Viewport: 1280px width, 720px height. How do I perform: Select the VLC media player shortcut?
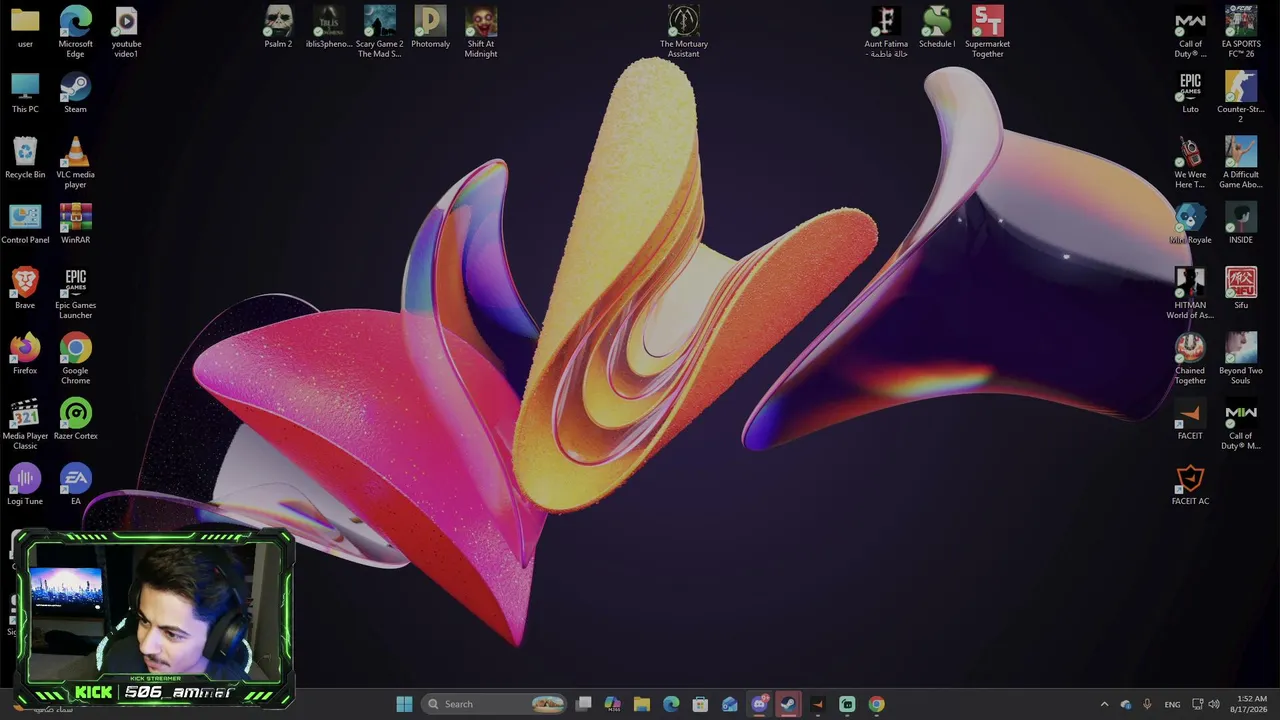pyautogui.click(x=75, y=163)
